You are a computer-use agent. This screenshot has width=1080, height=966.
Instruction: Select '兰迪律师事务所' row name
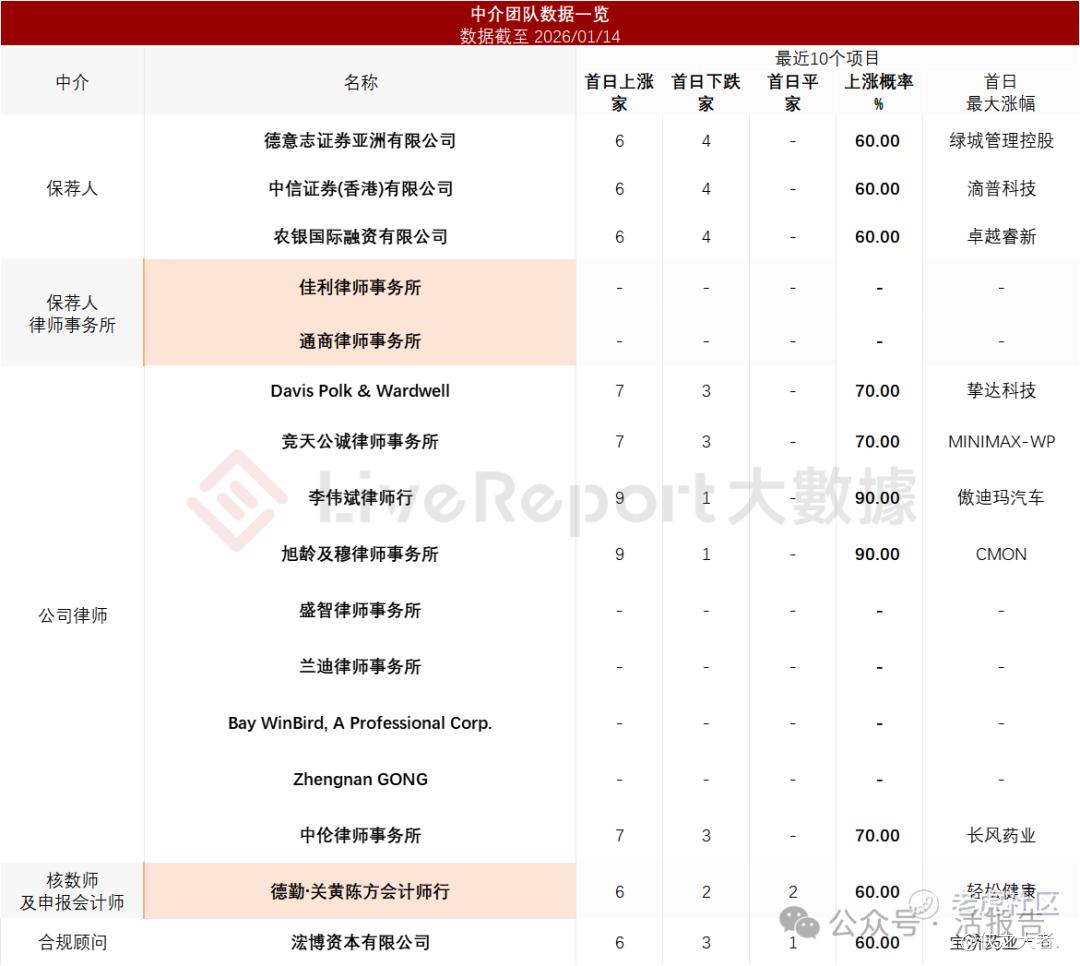click(360, 666)
